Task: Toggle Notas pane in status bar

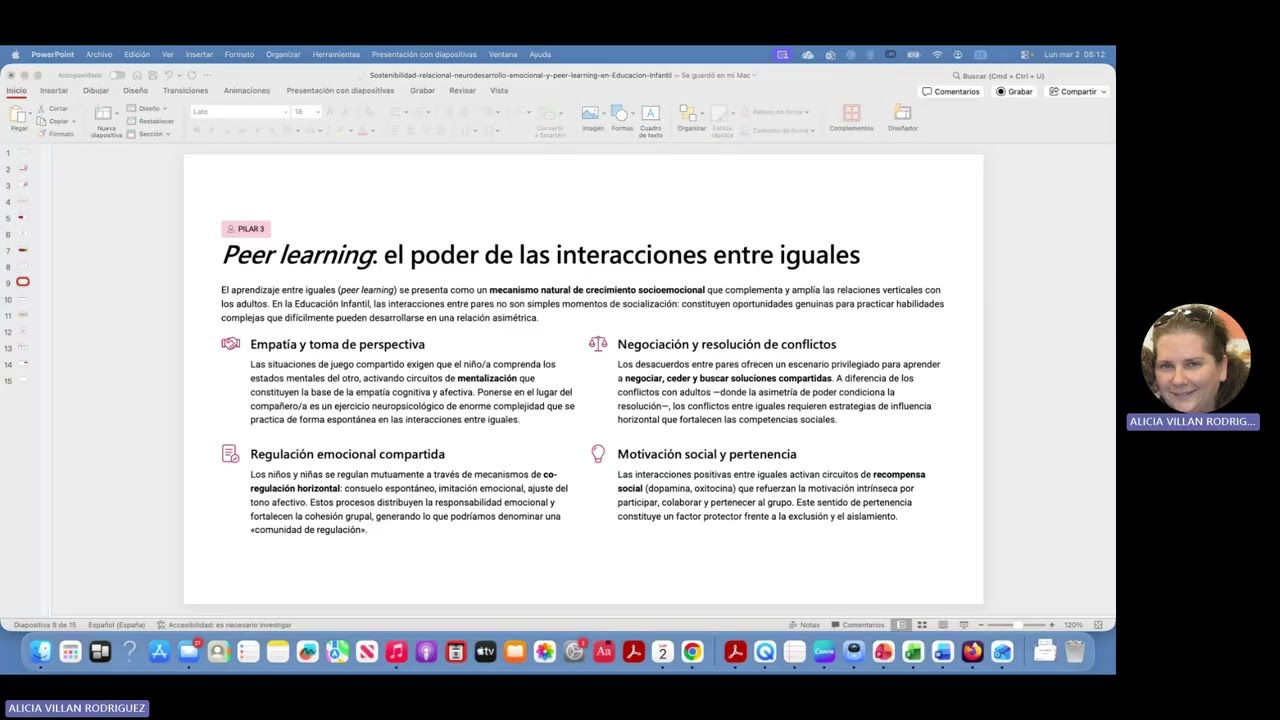Action: pyautogui.click(x=804, y=625)
